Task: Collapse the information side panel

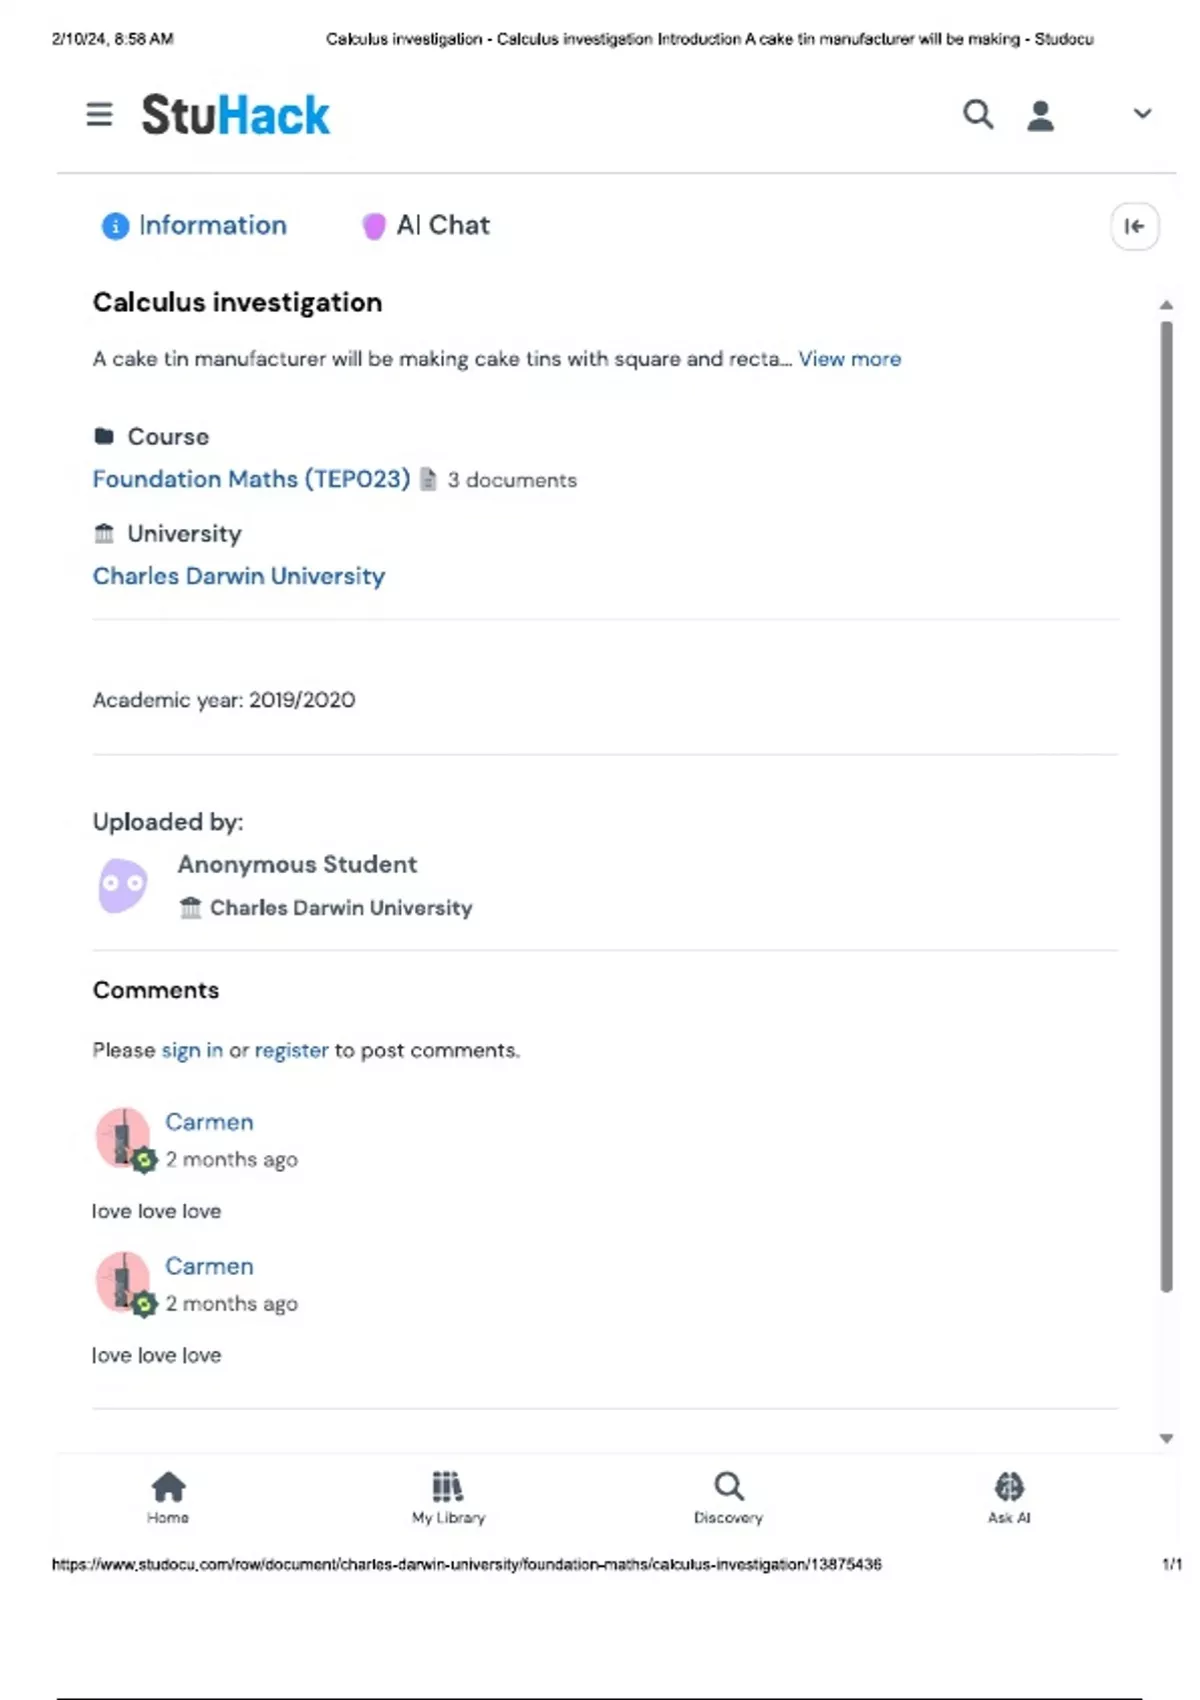Action: 1134,226
